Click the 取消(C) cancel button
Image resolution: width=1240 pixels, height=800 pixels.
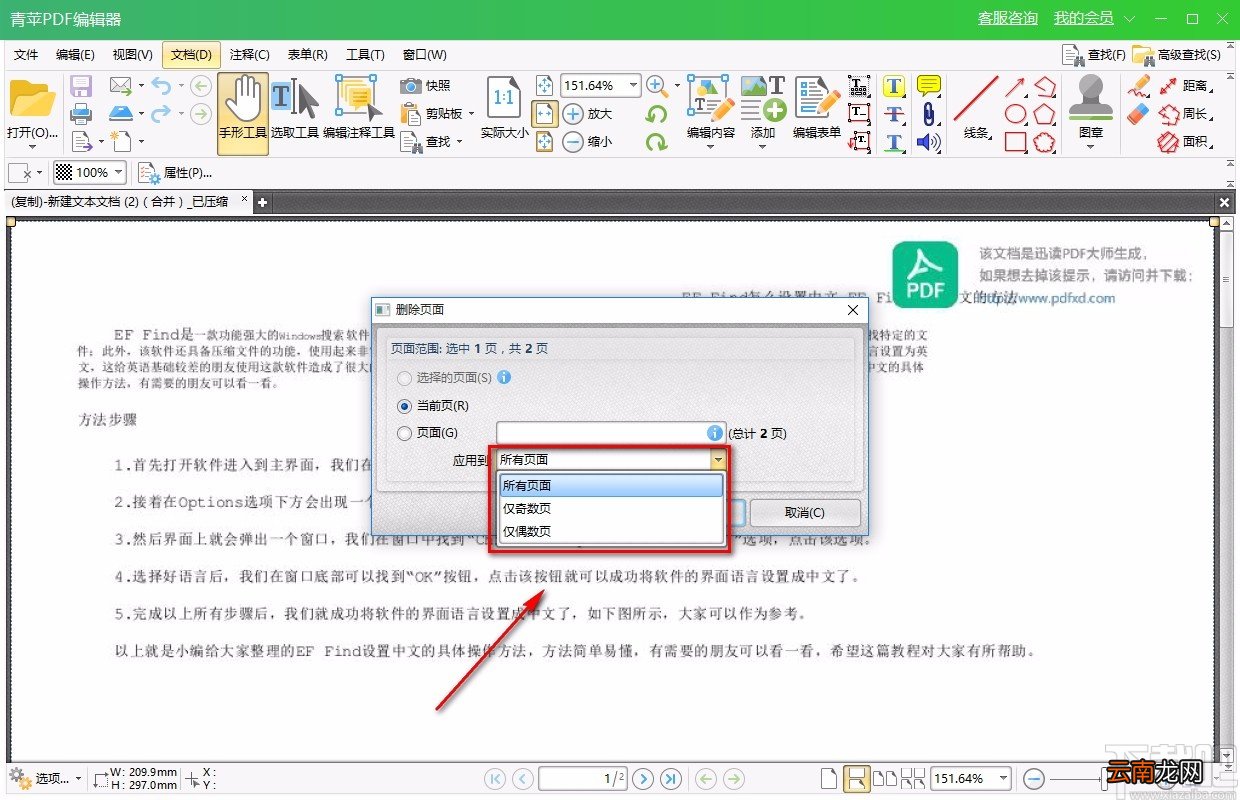click(x=805, y=513)
